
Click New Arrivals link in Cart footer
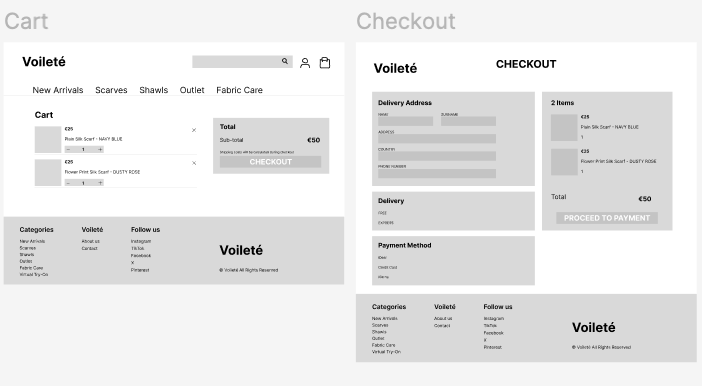pos(32,241)
